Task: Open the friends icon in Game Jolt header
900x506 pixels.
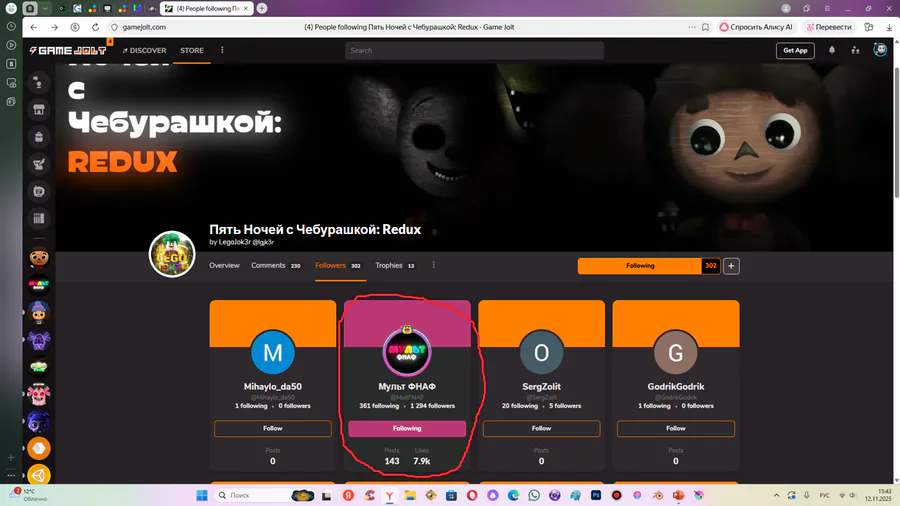Action: coord(855,50)
